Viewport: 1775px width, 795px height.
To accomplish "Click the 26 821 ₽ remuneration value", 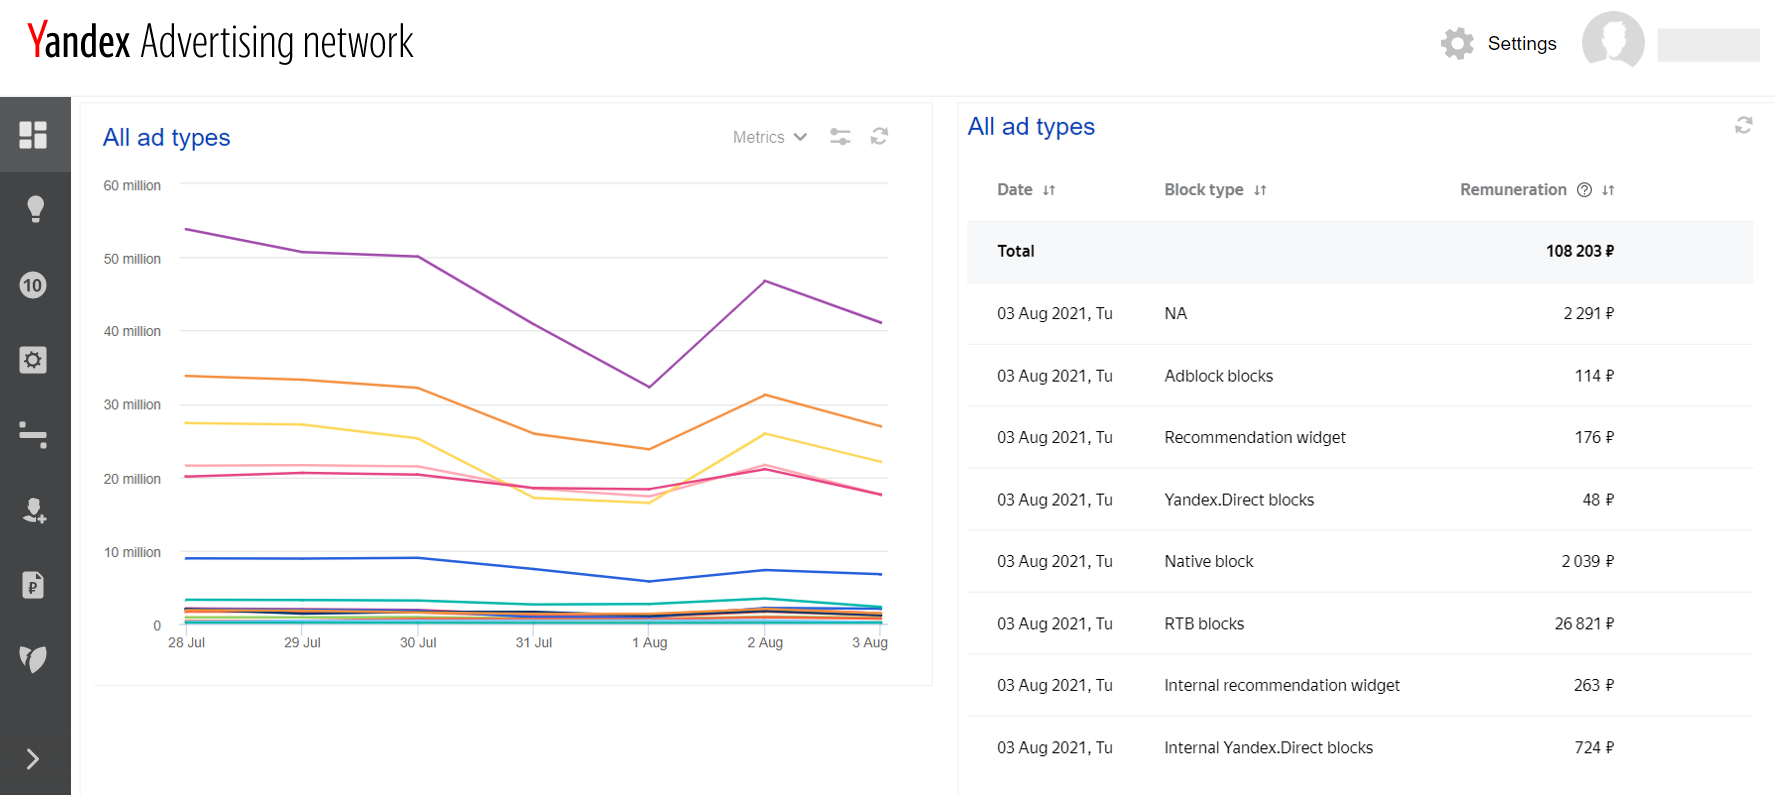I will pyautogui.click(x=1585, y=624).
